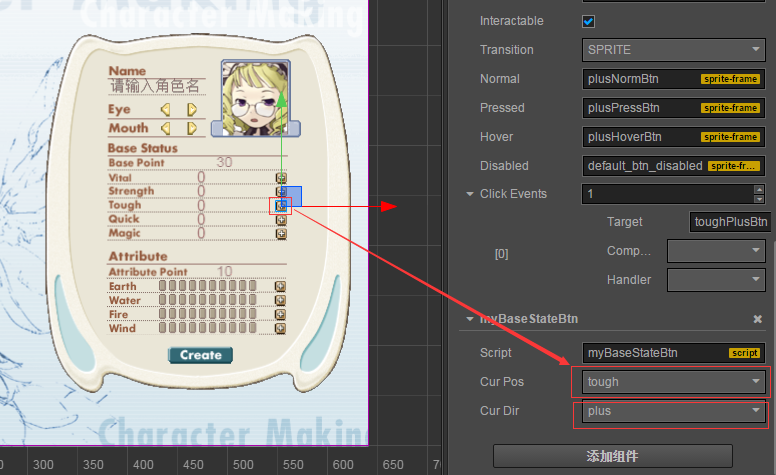Click the Water attribute gauge bar
The height and width of the screenshot is (475, 776).
[x=207, y=300]
